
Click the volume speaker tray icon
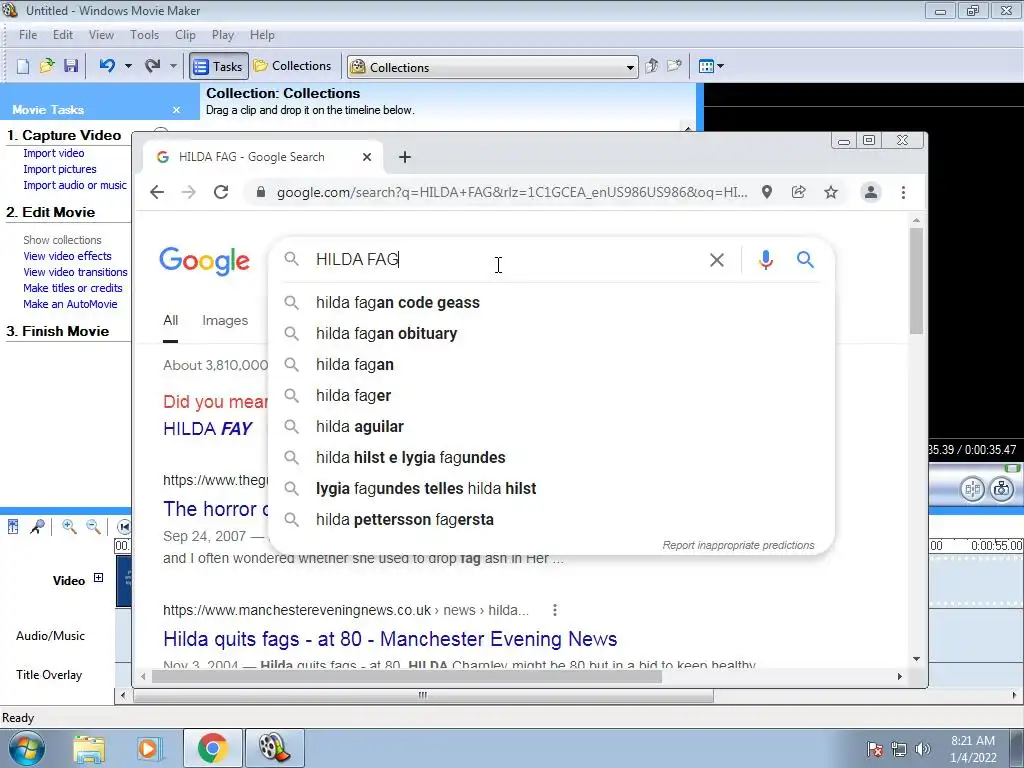click(x=922, y=748)
